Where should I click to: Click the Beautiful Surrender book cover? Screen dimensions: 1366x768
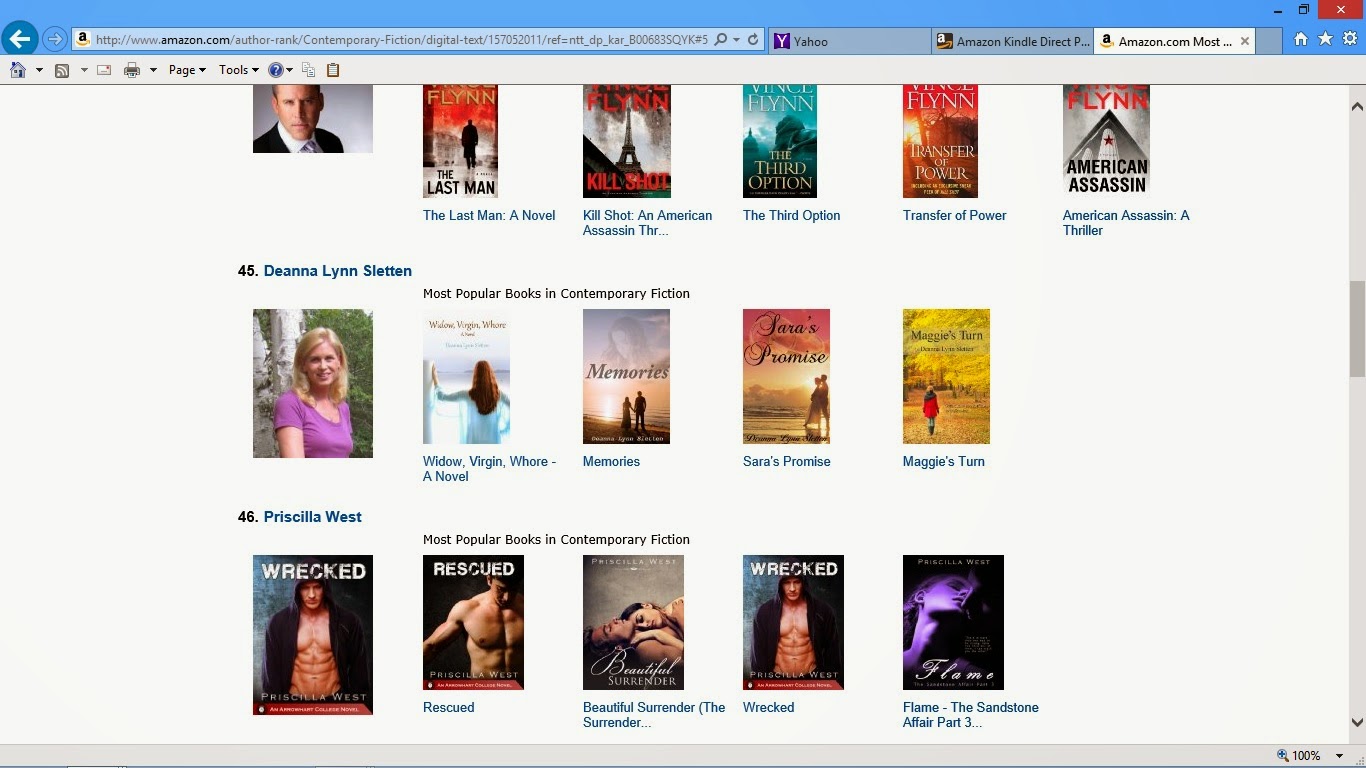pyautogui.click(x=633, y=622)
